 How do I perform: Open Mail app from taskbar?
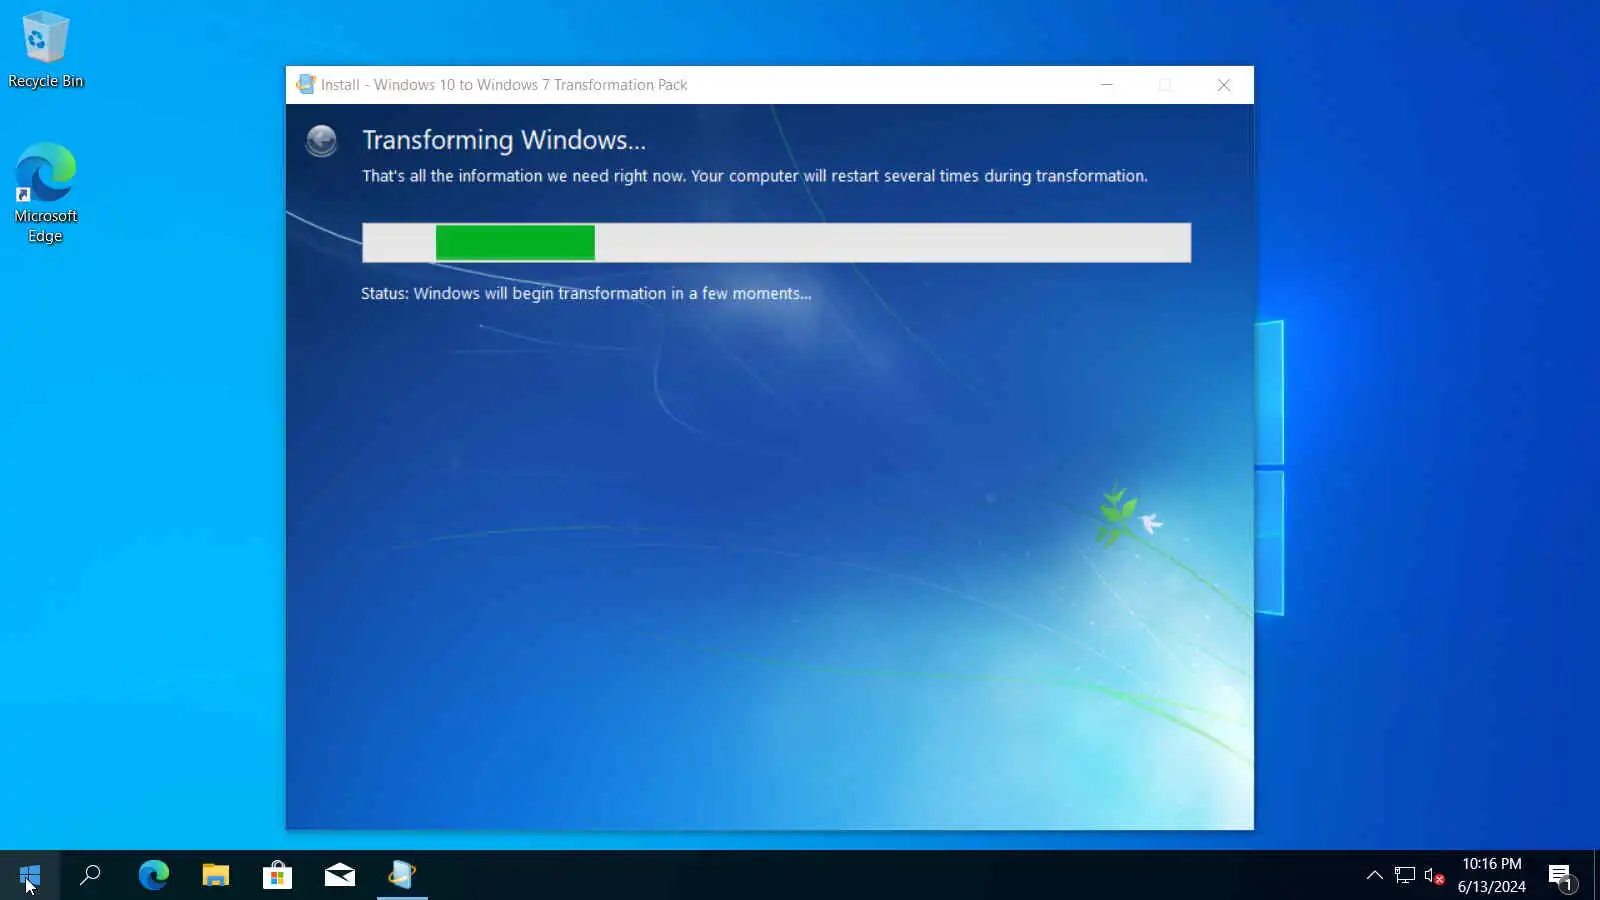340,876
